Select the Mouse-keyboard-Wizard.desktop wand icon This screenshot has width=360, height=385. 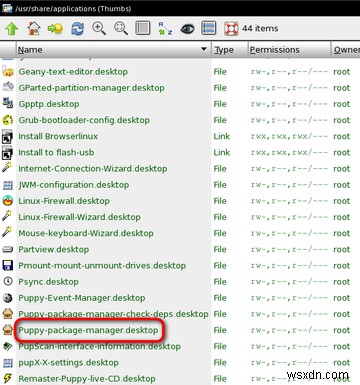click(7, 232)
